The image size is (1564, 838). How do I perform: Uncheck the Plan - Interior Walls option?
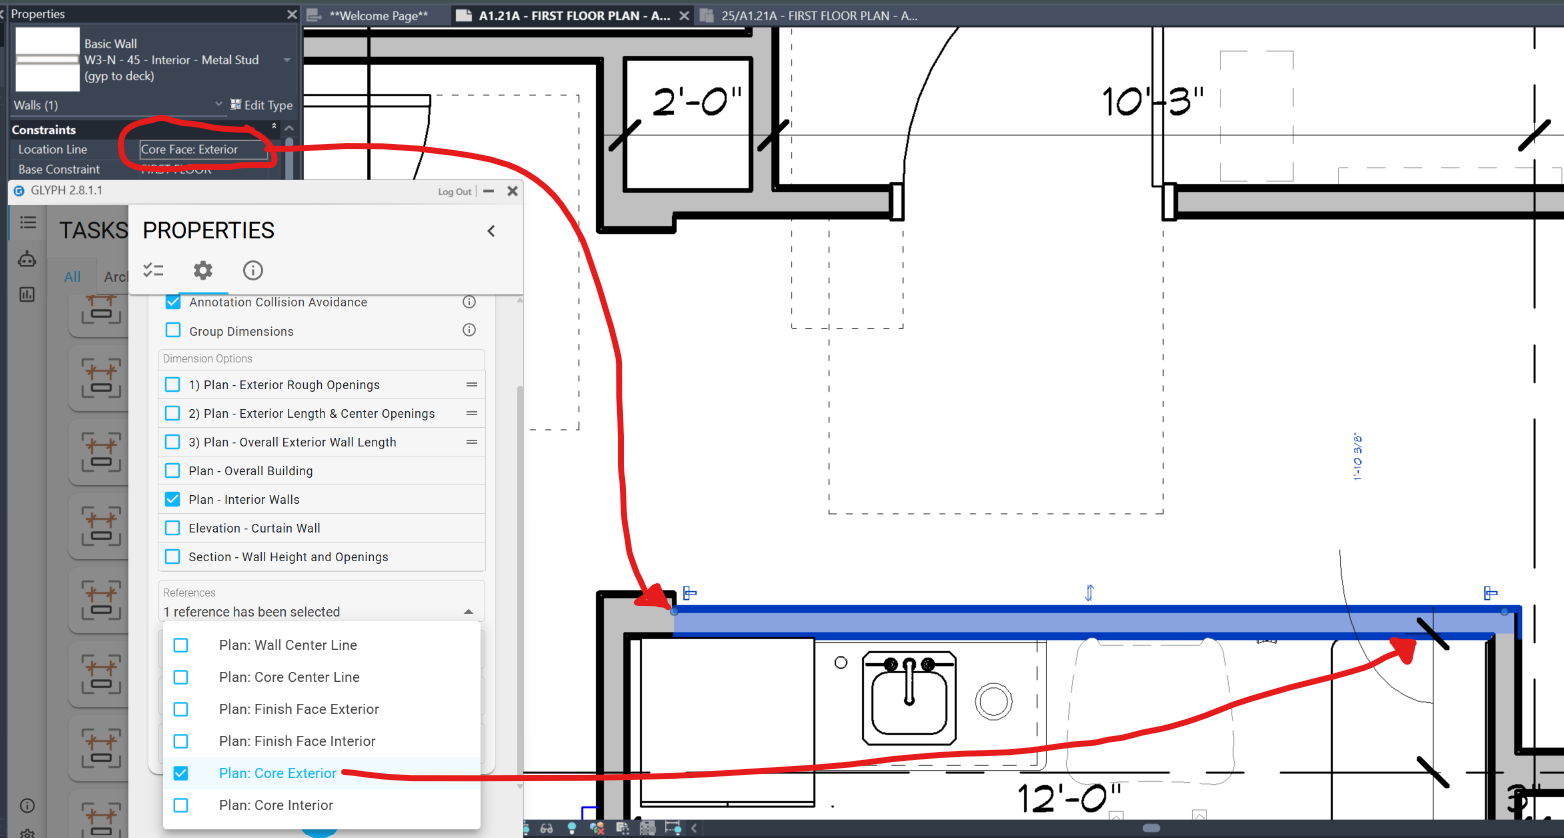(x=173, y=499)
